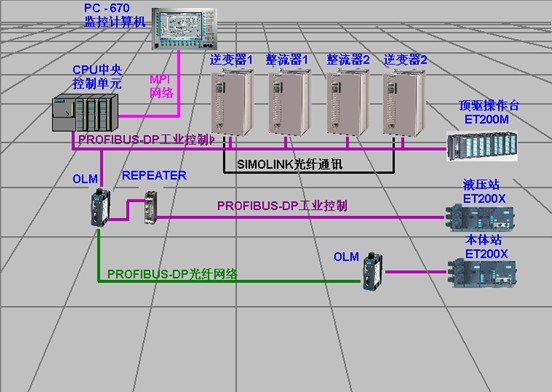Select the green PROFIBUS-DP光纤网络 label
Screen dimensions: 552x392
[172, 274]
